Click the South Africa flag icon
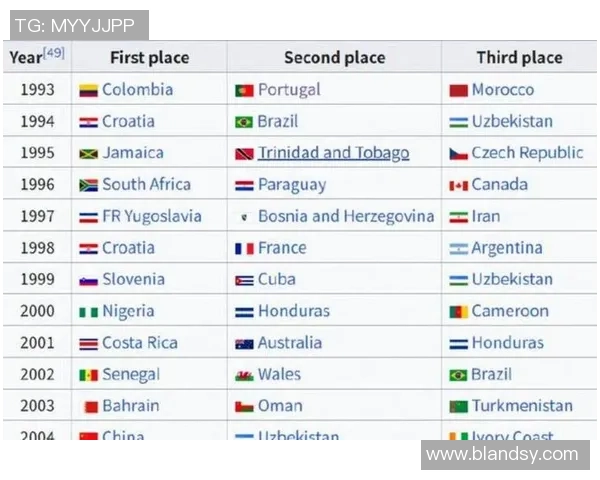Screen dimensions: 600x480 [x=88, y=185]
